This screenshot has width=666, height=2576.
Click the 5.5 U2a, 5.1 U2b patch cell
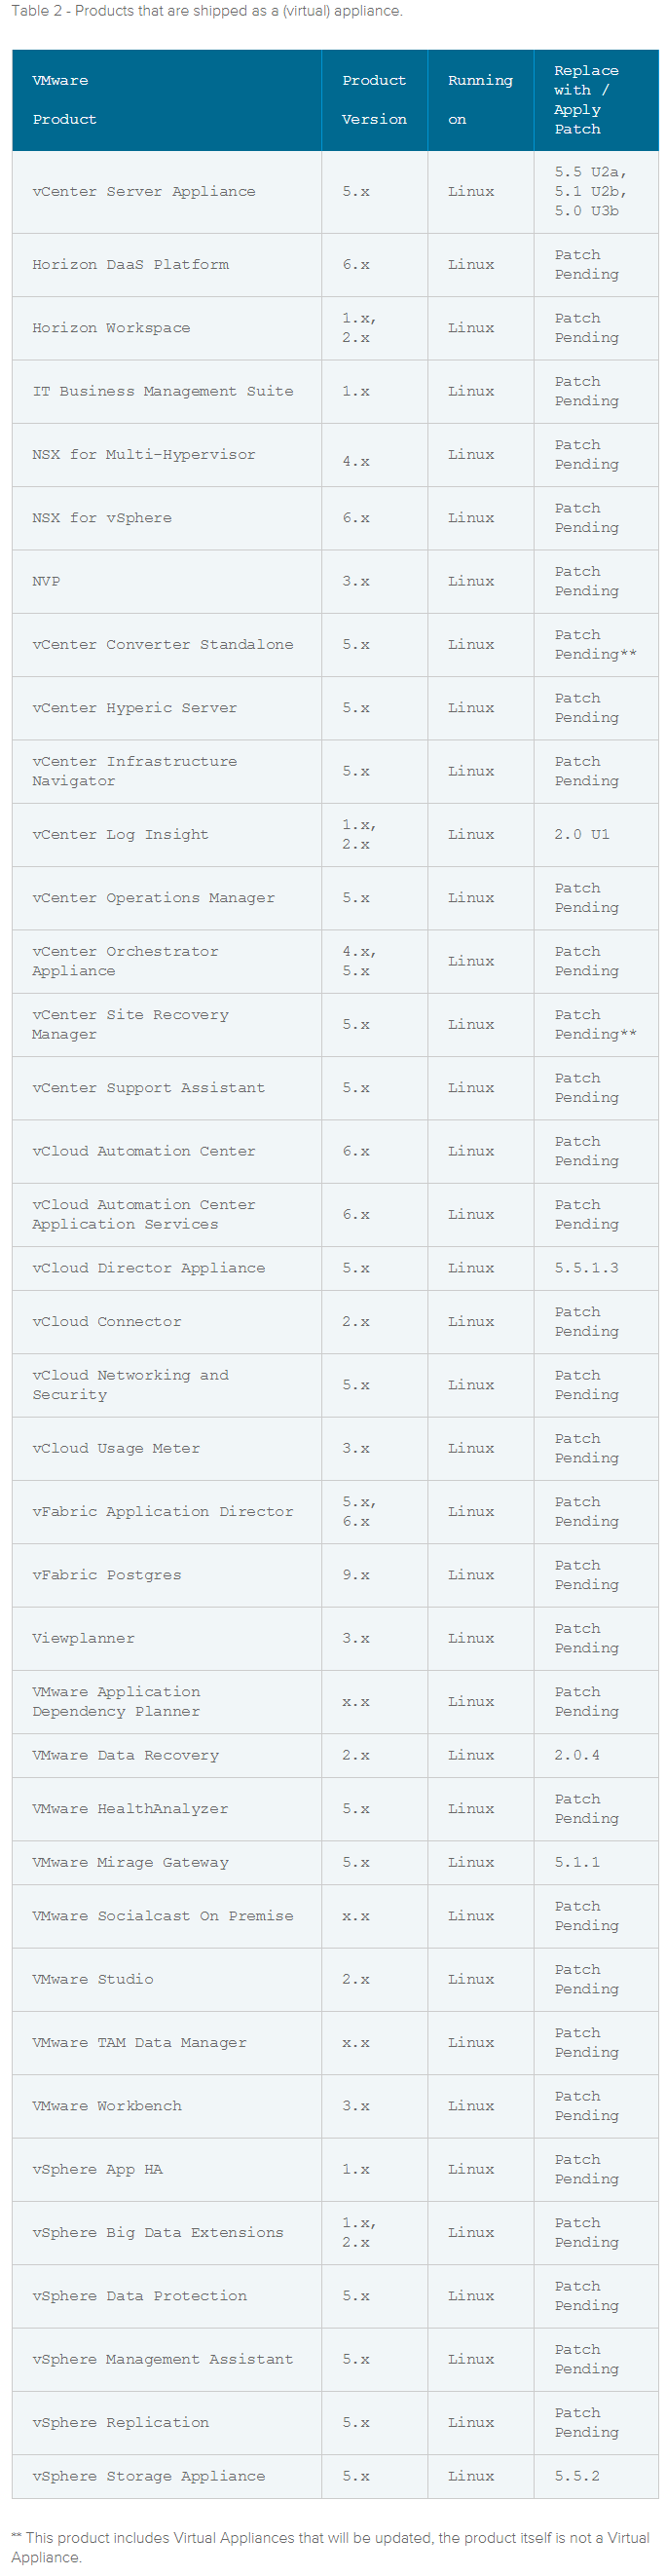(596, 191)
